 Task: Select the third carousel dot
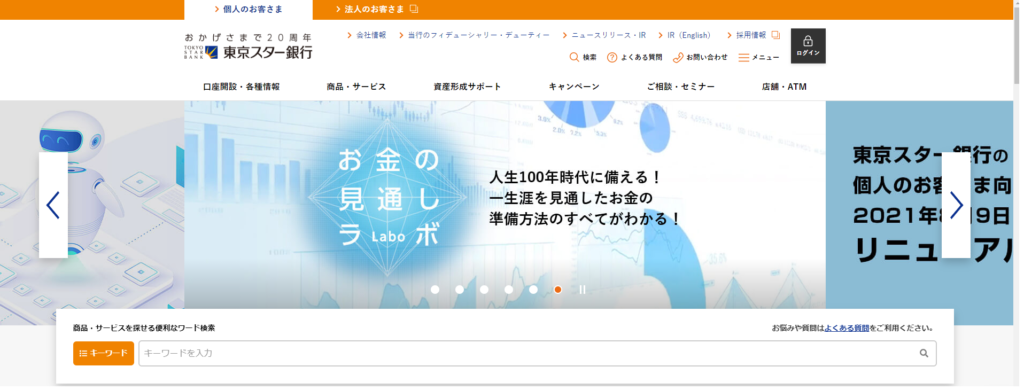484,289
